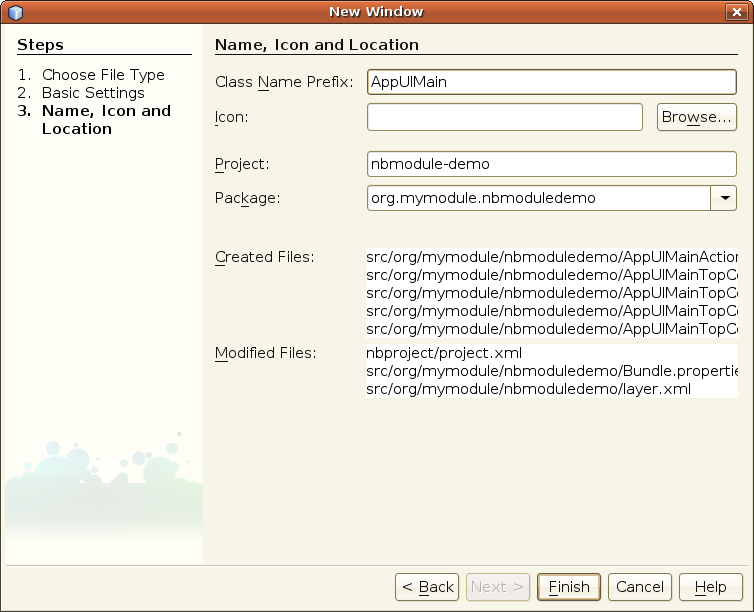The image size is (754, 612).
Task: Click the Project label
Action: point(242,164)
